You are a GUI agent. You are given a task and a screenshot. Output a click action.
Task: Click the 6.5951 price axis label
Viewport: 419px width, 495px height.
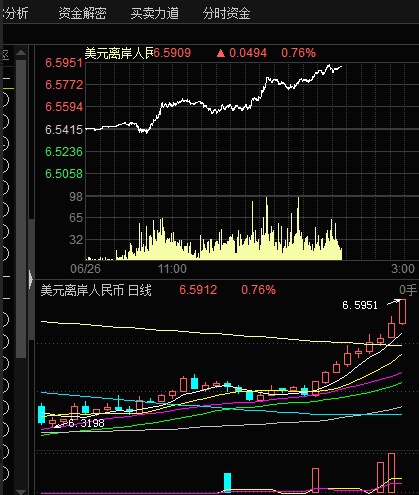(x=64, y=63)
